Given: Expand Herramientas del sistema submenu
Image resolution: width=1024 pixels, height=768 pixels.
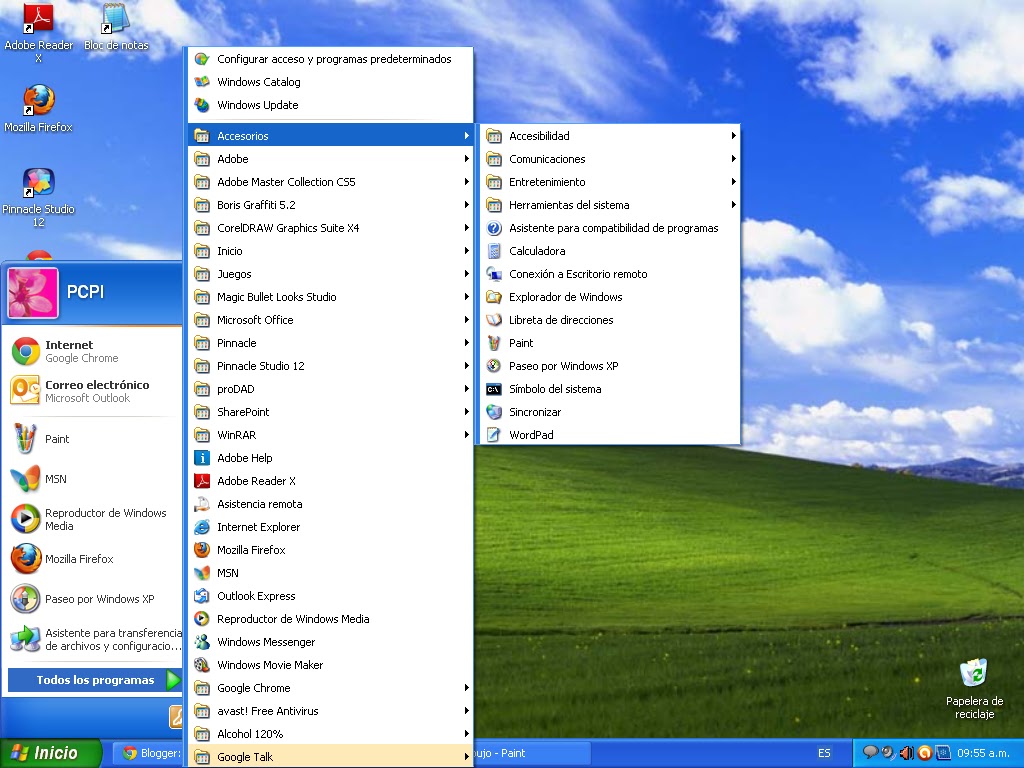Looking at the screenshot, I should tap(610, 204).
